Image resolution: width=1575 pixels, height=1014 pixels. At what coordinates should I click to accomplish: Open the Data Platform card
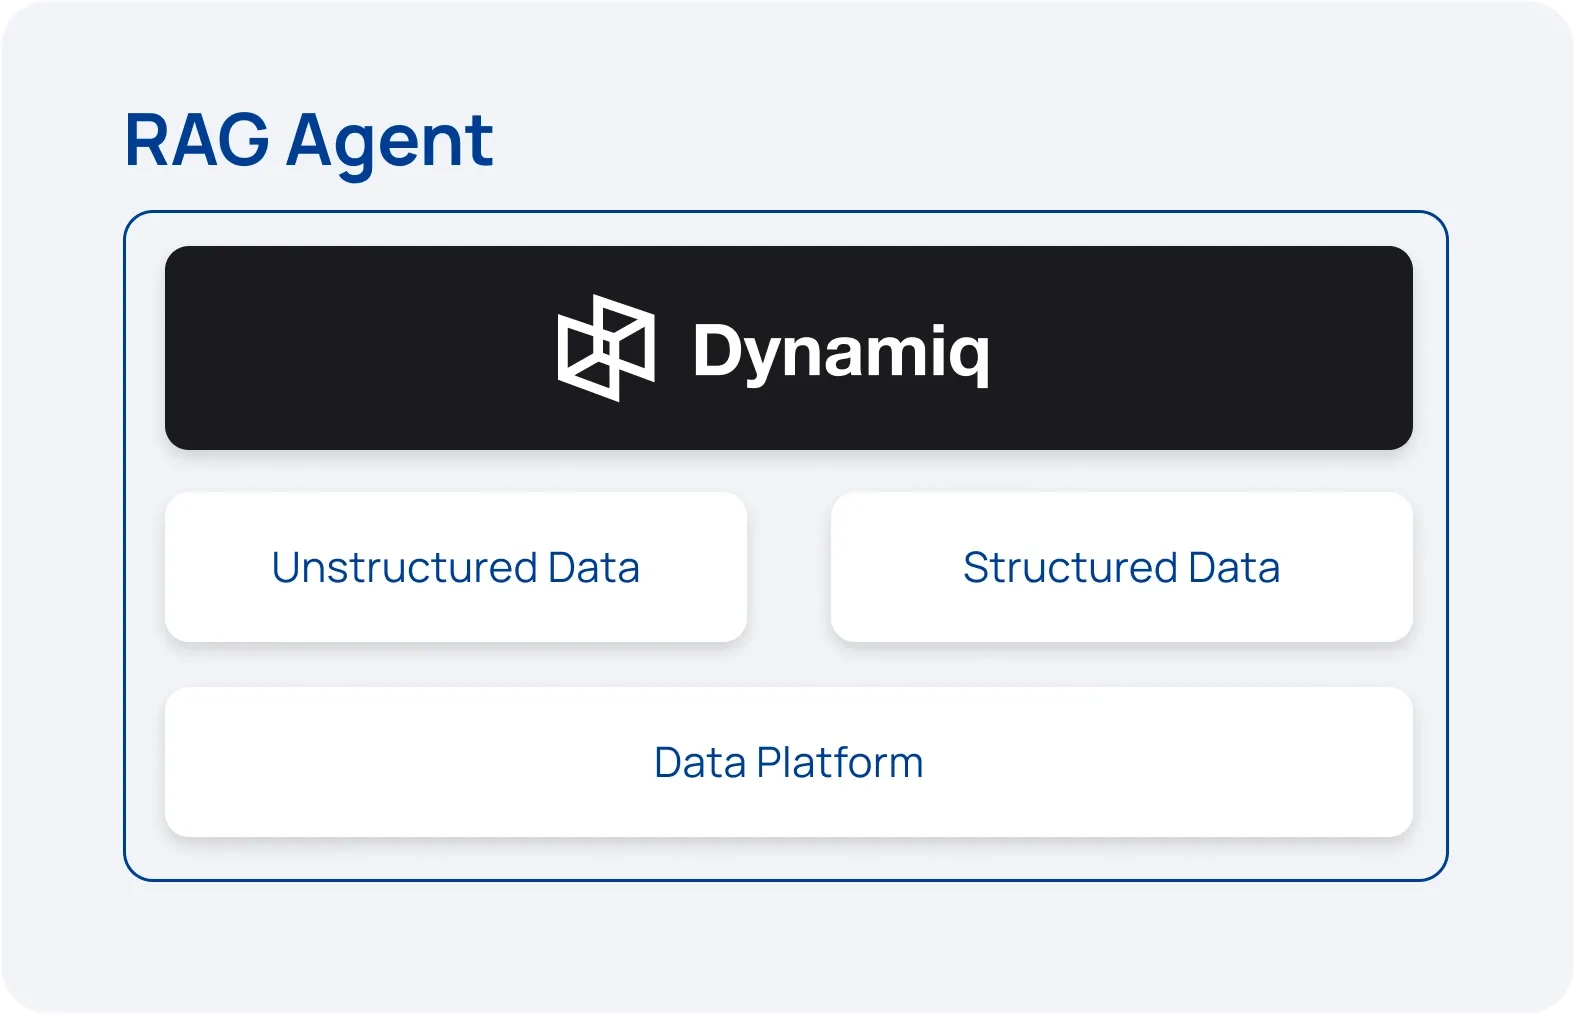pos(789,762)
